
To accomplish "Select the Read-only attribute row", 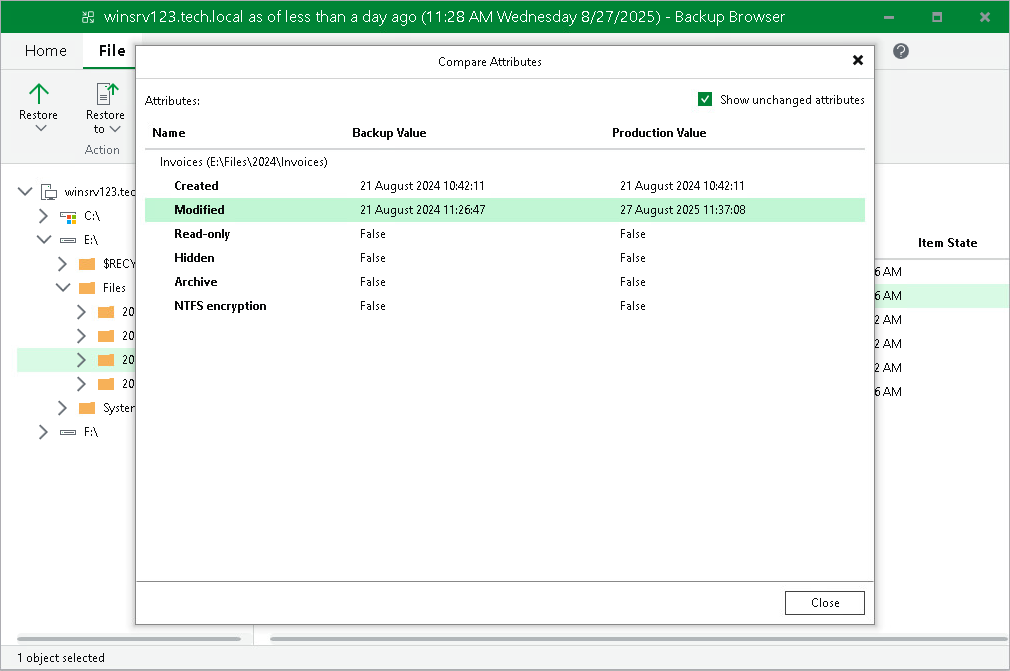I will click(x=504, y=234).
